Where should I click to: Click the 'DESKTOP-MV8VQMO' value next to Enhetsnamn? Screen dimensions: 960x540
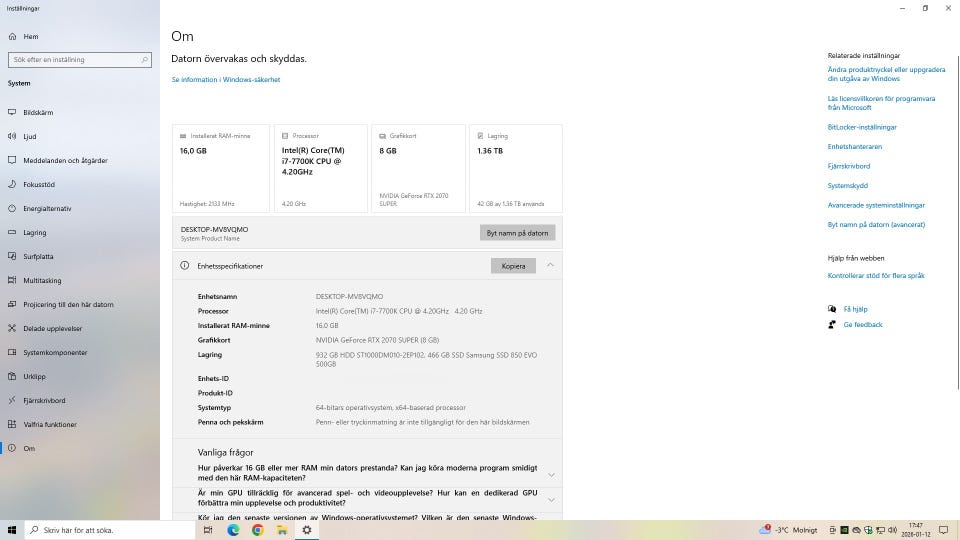click(x=350, y=296)
